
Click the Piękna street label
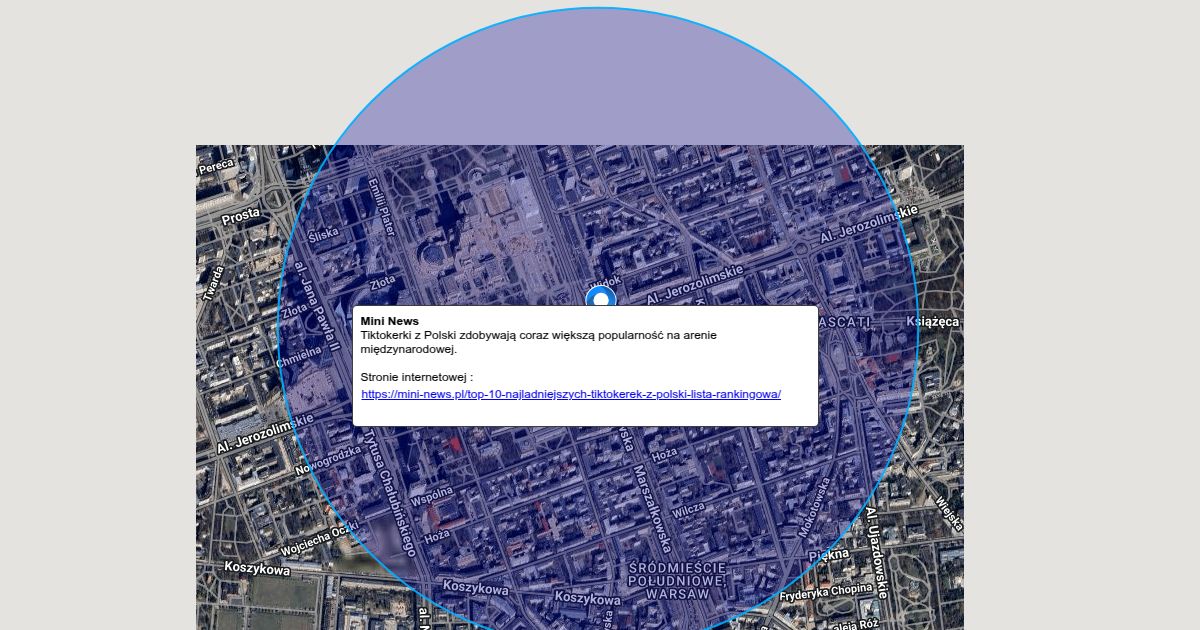click(829, 554)
